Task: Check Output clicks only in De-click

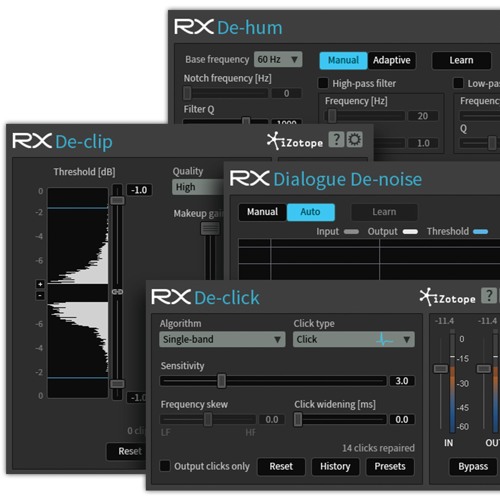Action: (x=165, y=466)
